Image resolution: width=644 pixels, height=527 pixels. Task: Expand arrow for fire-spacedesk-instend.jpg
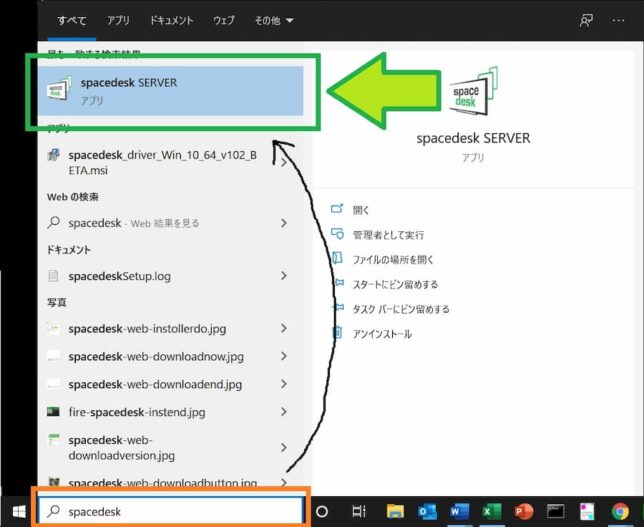point(284,412)
